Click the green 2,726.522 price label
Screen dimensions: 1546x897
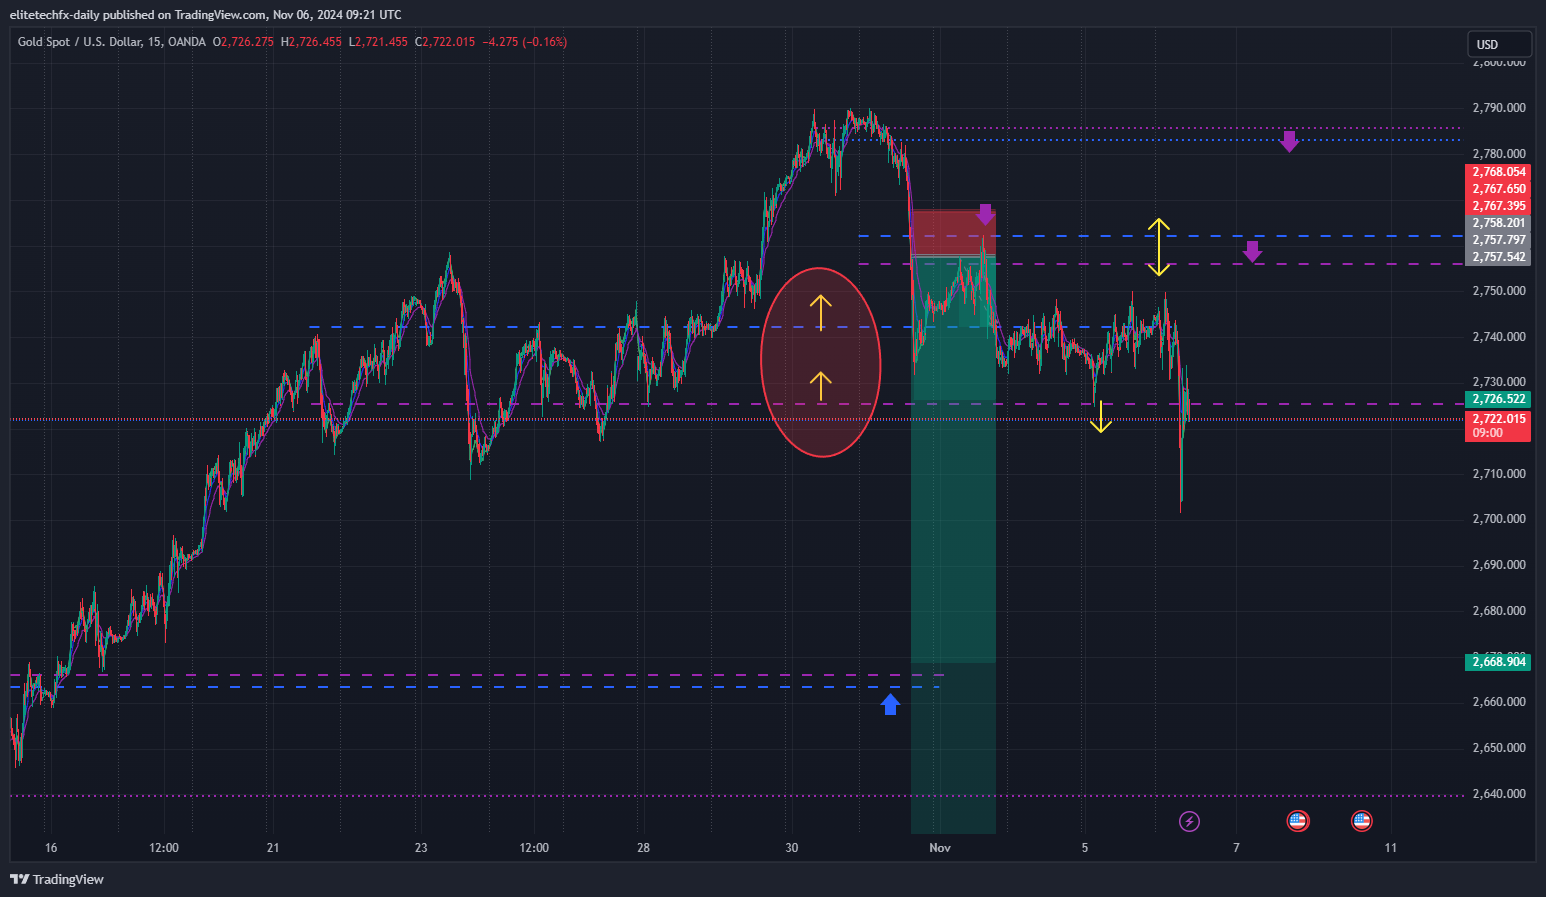coord(1497,399)
